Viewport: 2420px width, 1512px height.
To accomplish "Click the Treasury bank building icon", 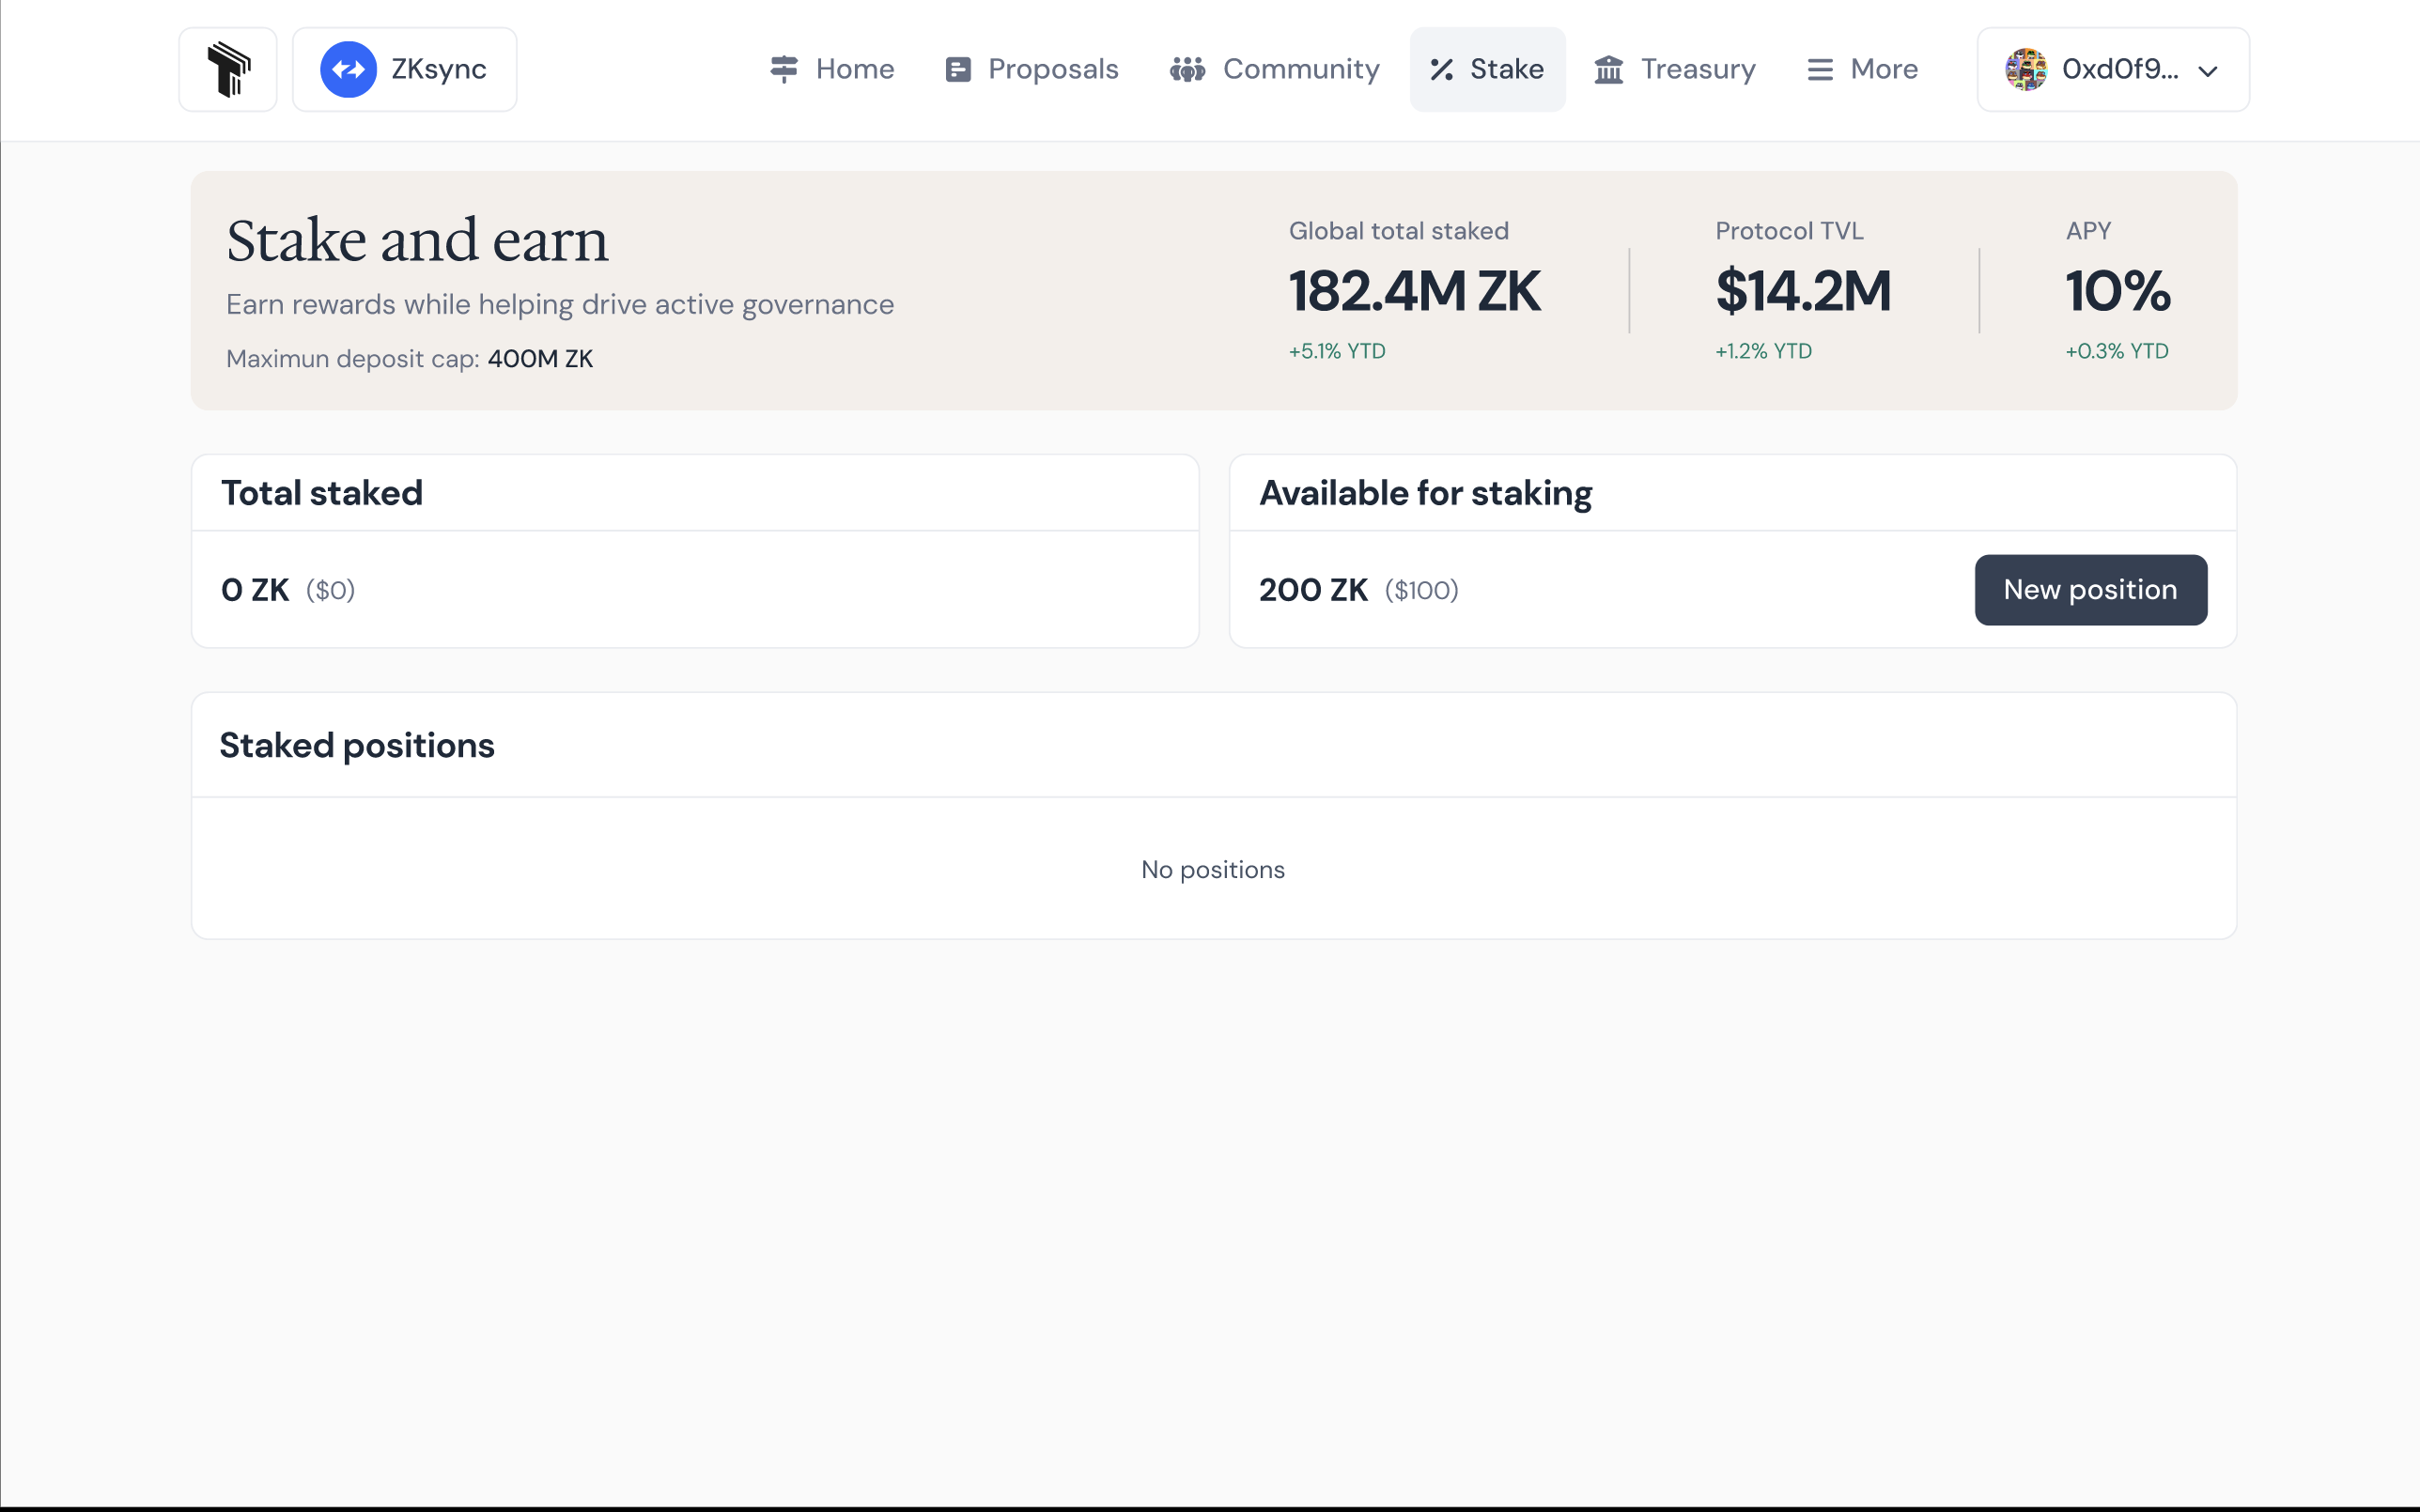I will click(1609, 69).
